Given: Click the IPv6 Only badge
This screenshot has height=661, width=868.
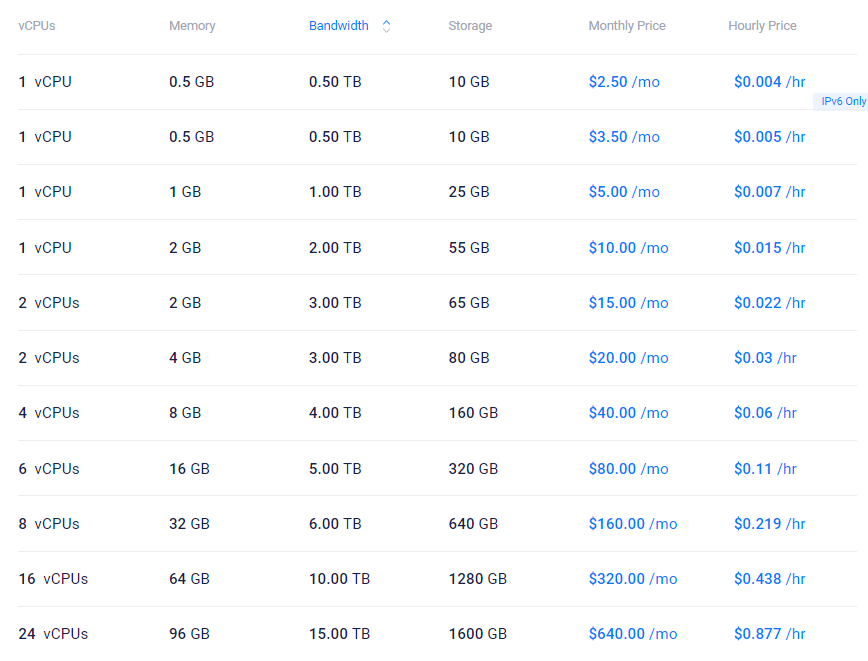Looking at the screenshot, I should click(842, 102).
